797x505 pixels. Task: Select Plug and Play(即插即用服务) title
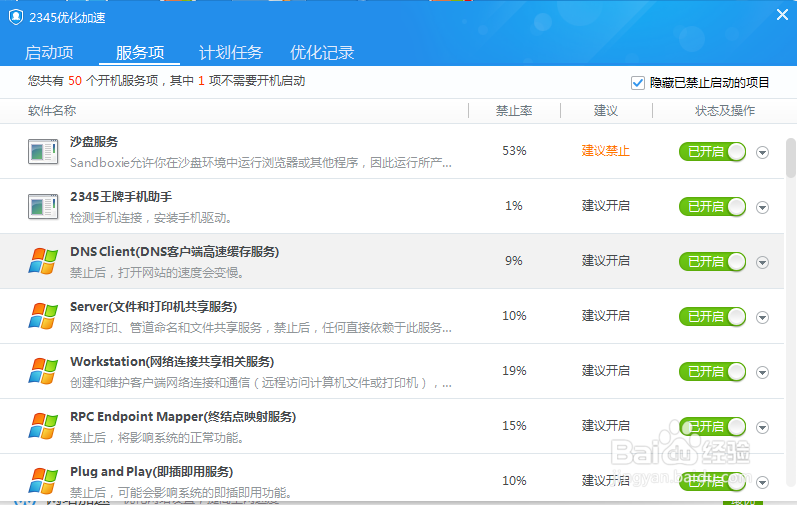pyautogui.click(x=151, y=471)
